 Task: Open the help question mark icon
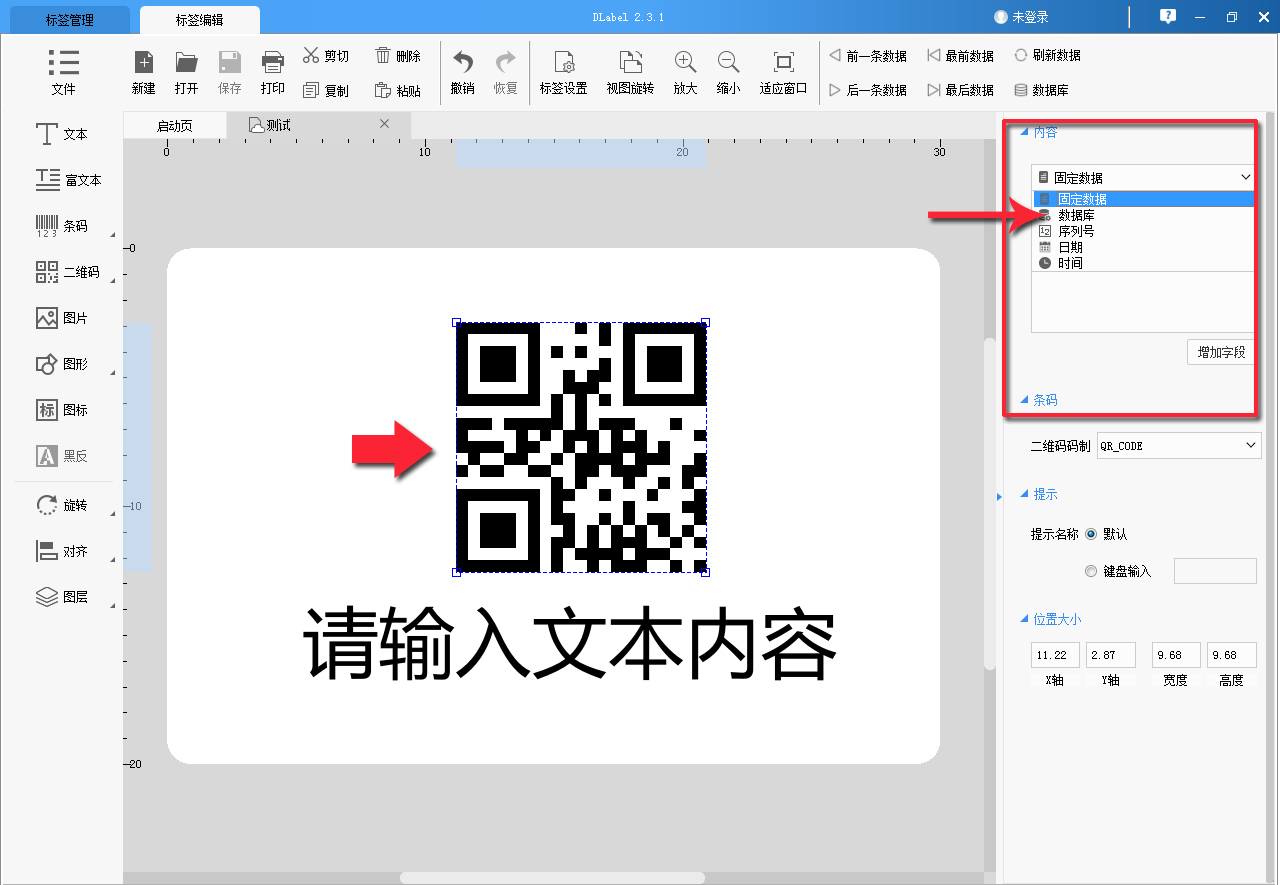(1167, 17)
